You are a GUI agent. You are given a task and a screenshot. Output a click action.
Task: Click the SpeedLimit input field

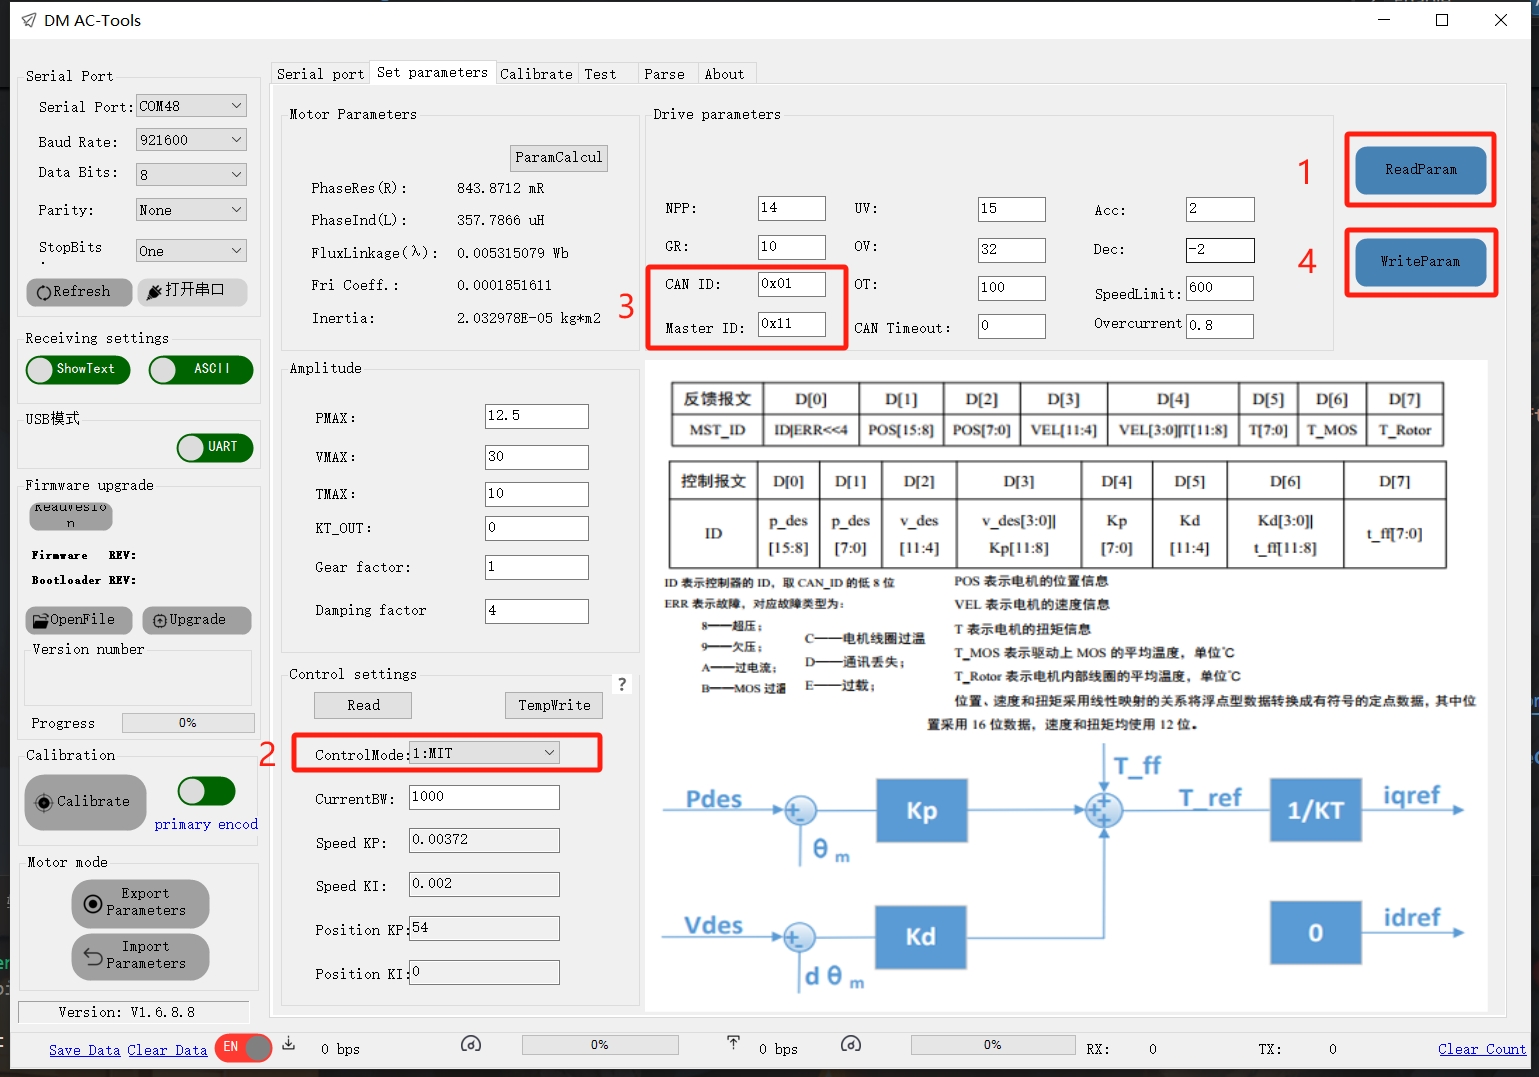pos(1220,288)
